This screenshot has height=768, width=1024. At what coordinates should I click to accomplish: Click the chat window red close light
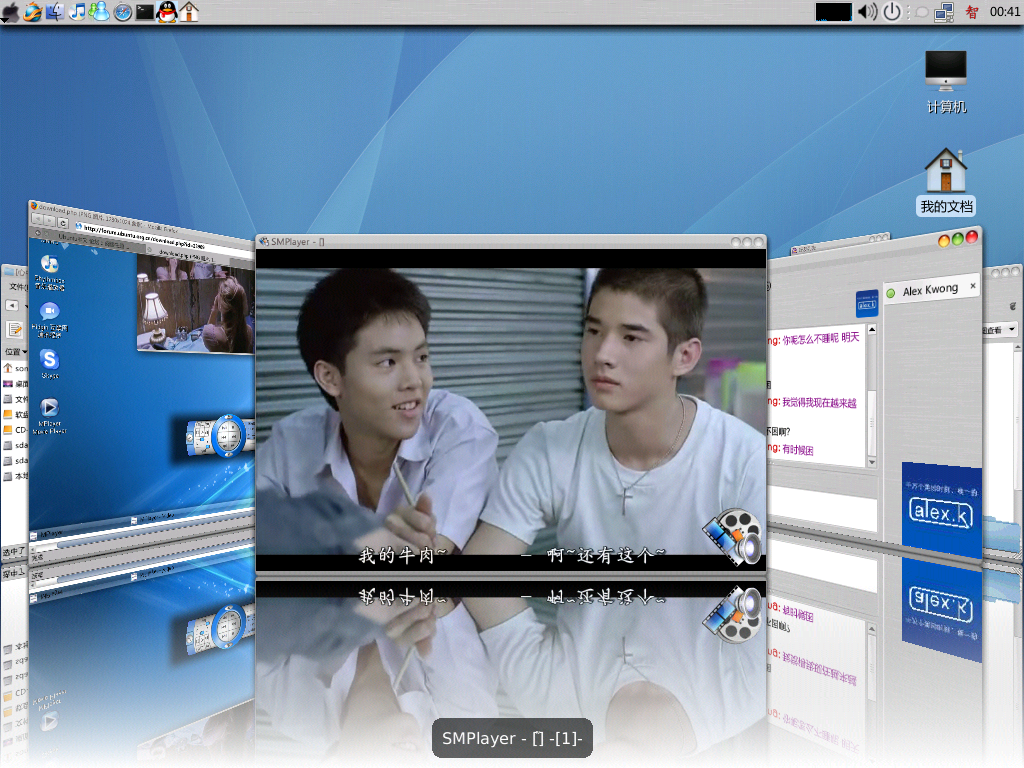point(972,236)
